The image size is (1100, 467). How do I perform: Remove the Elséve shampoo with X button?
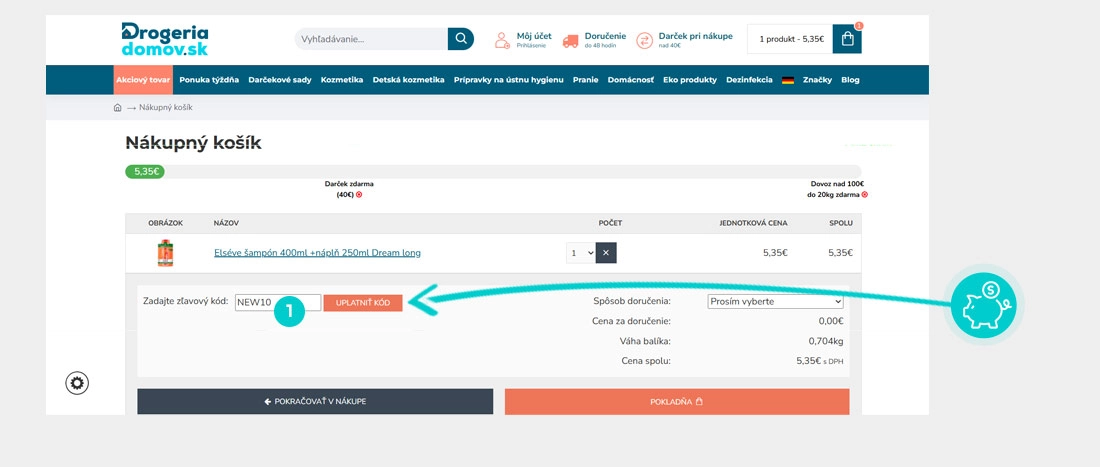(x=606, y=252)
